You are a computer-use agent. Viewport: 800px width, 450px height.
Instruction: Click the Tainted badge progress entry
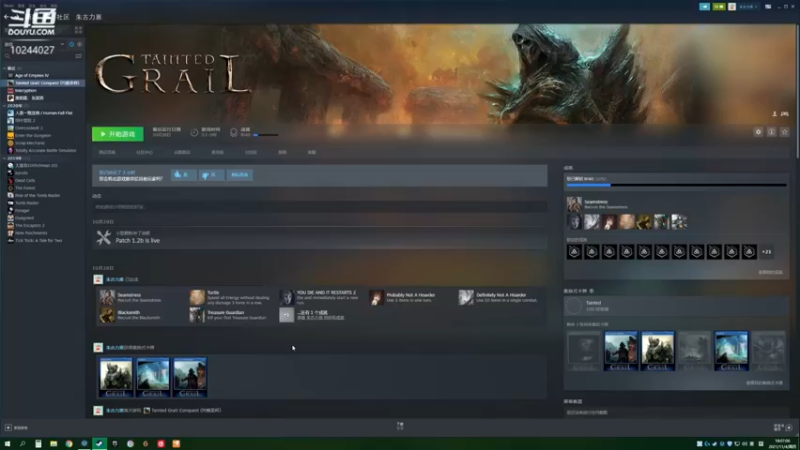click(677, 306)
